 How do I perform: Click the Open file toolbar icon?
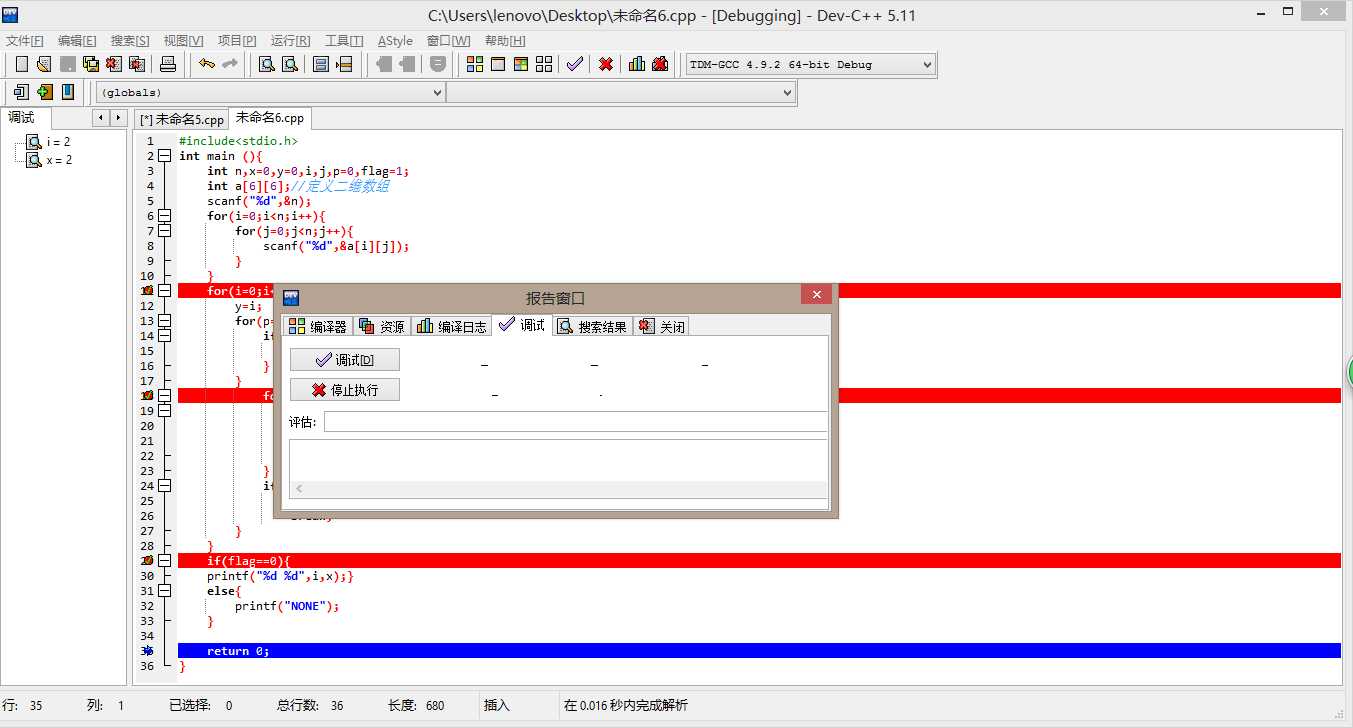(44, 64)
